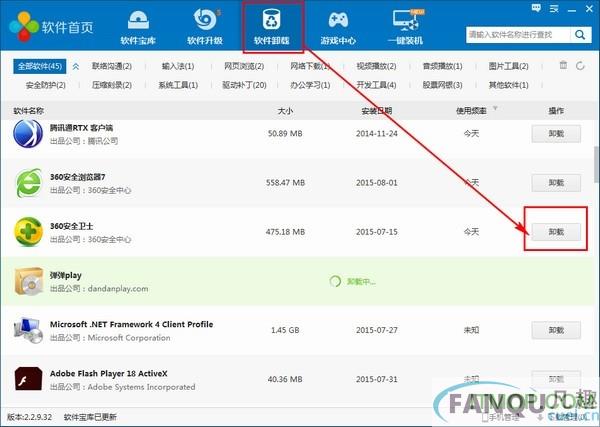Filter by 驱动补丁(20) category
The width and height of the screenshot is (600, 427).
pos(244,85)
